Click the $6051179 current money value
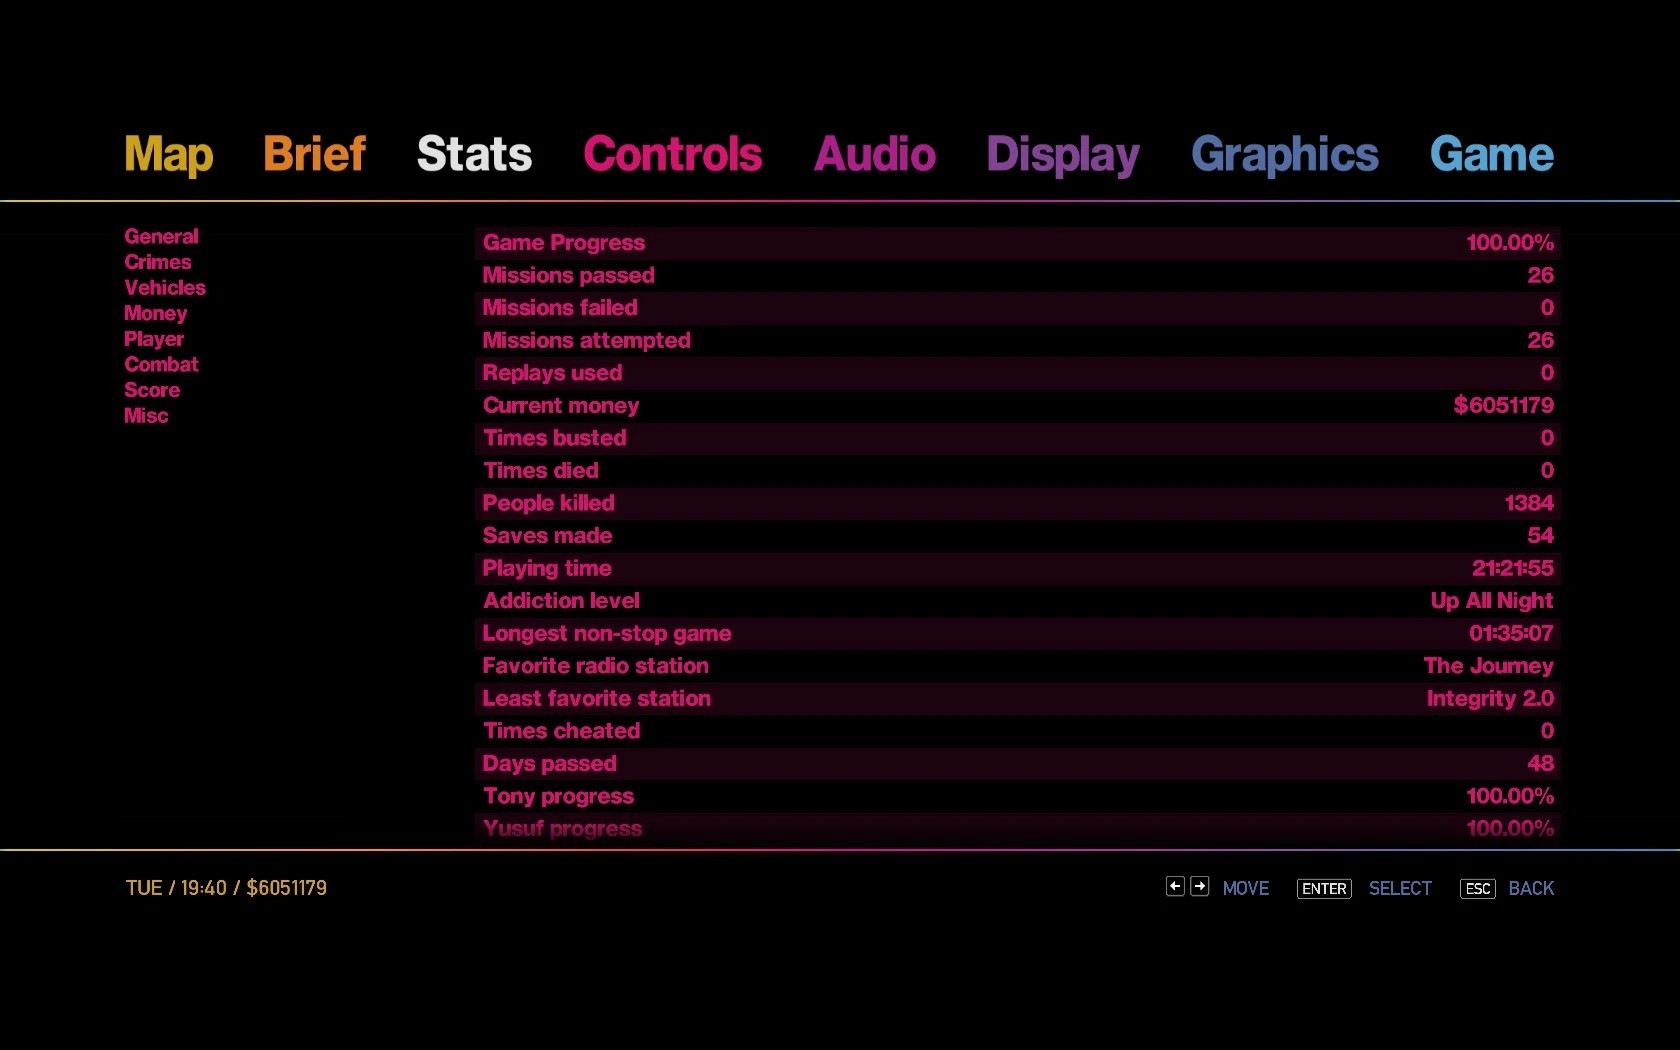This screenshot has width=1680, height=1050. click(x=1504, y=405)
